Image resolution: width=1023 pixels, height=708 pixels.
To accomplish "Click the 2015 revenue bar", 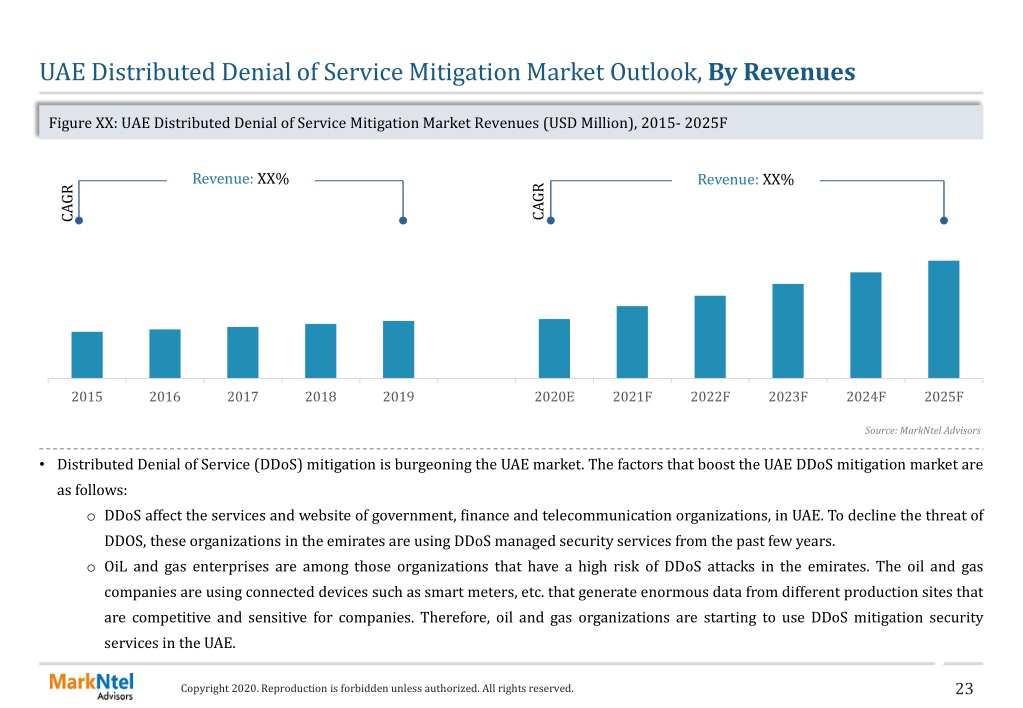I will (x=87, y=355).
